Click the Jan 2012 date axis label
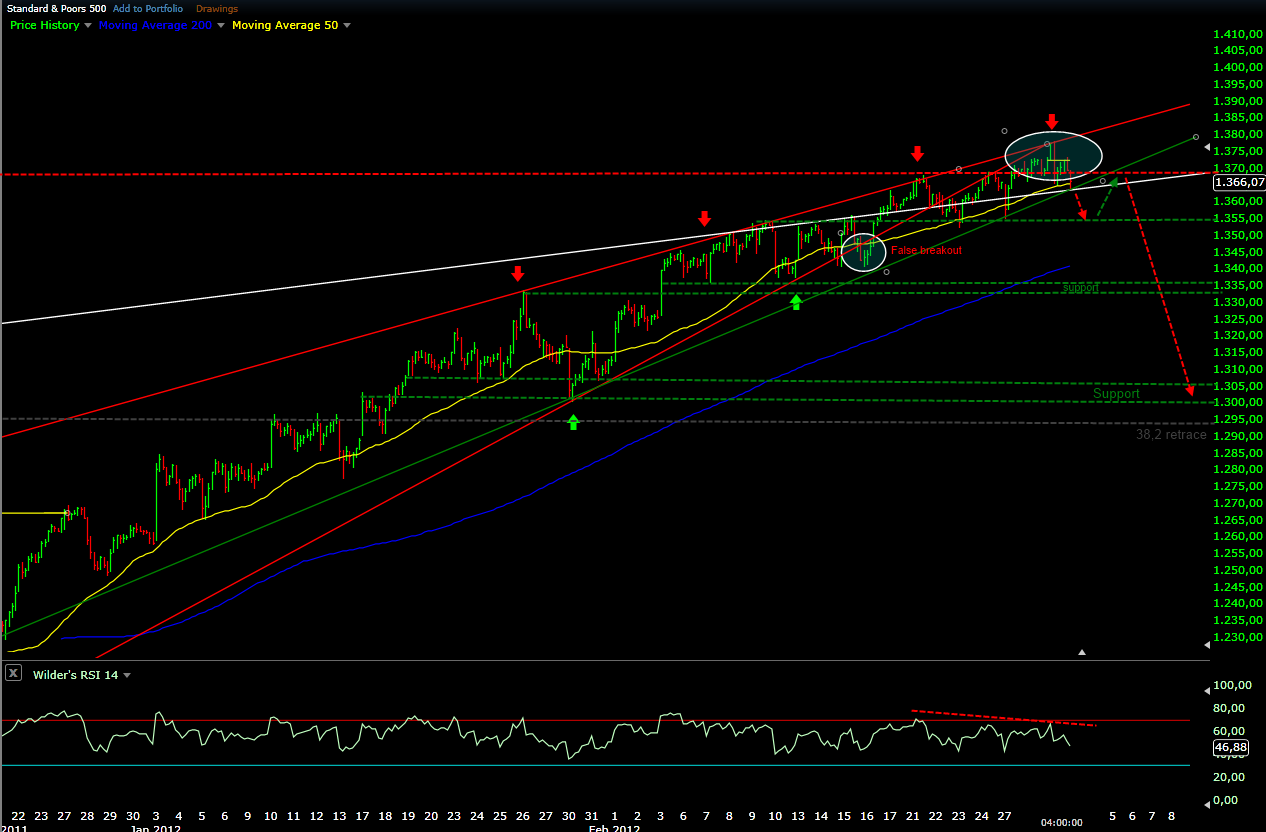This screenshot has width=1266, height=832. tap(155, 827)
